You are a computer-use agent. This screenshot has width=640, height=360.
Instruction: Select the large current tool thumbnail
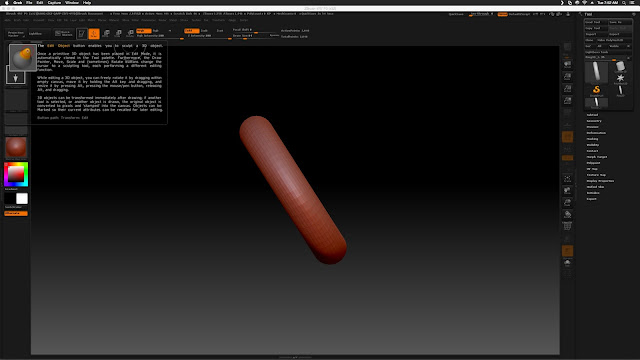point(596,72)
